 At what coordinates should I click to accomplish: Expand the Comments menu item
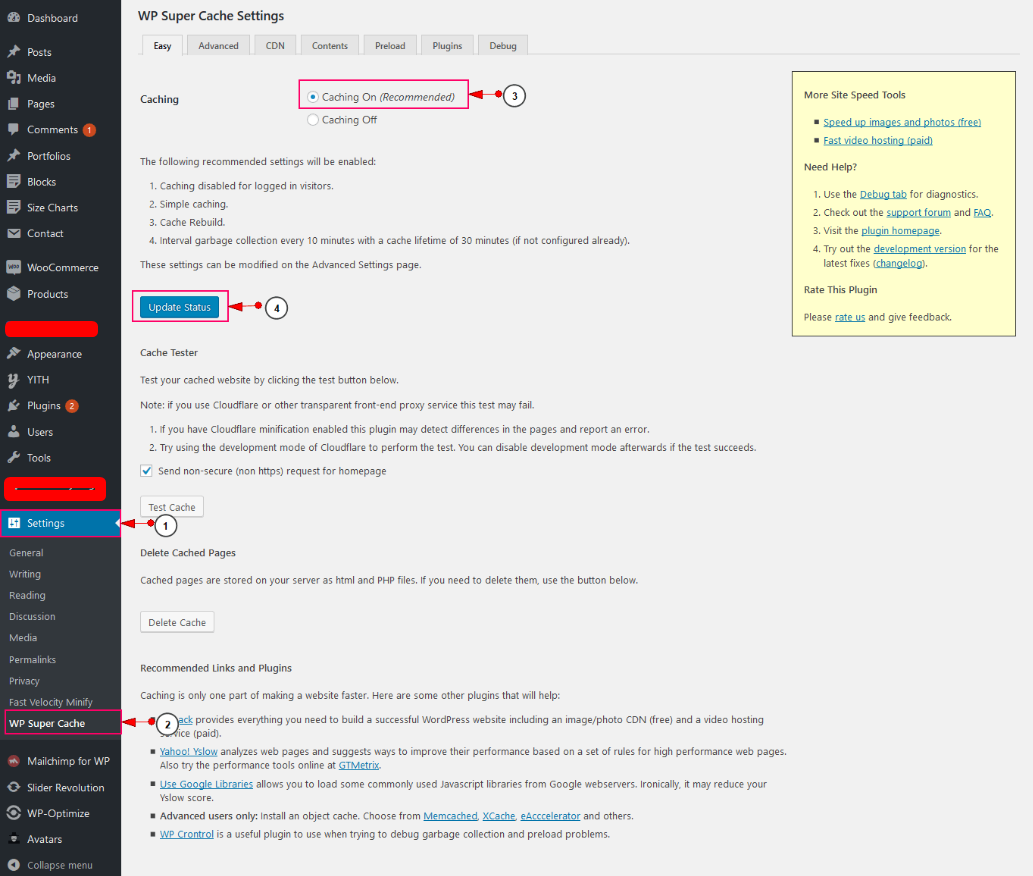[52, 130]
